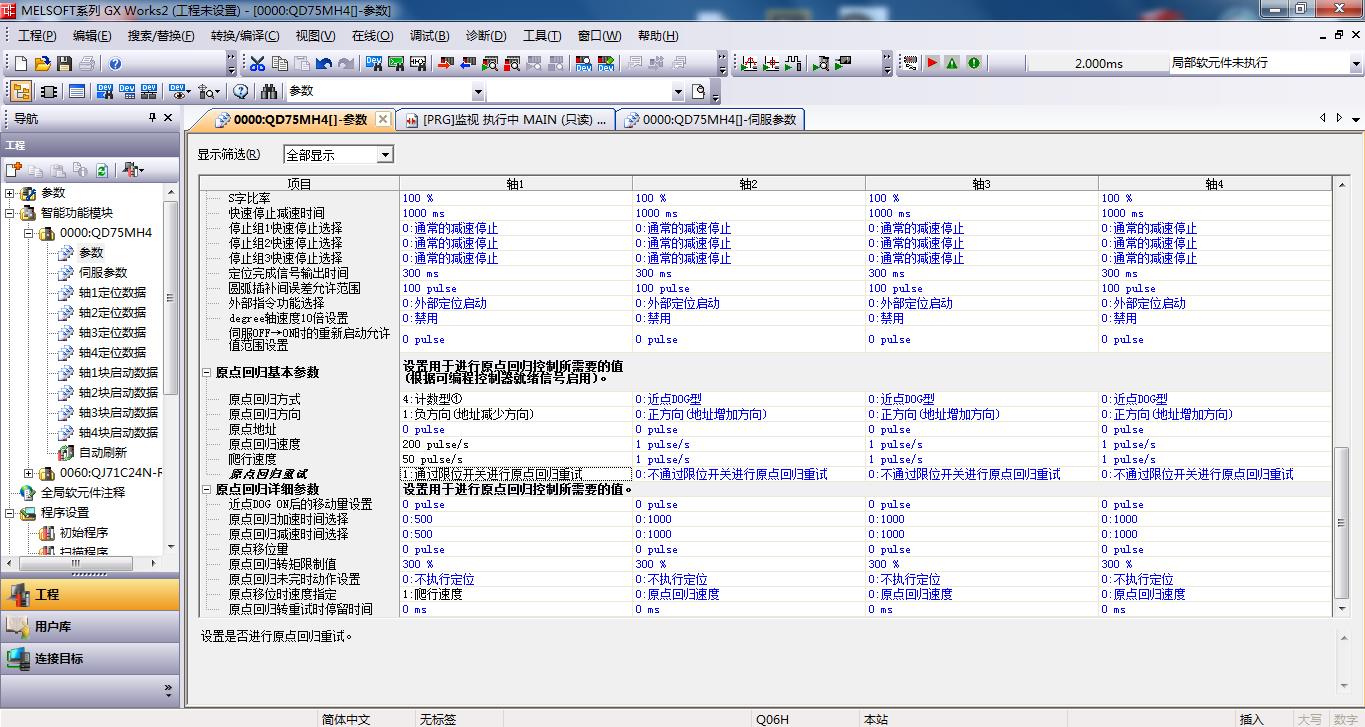Click the refresh icon in project toolbar
The width and height of the screenshot is (1365, 727).
101,170
